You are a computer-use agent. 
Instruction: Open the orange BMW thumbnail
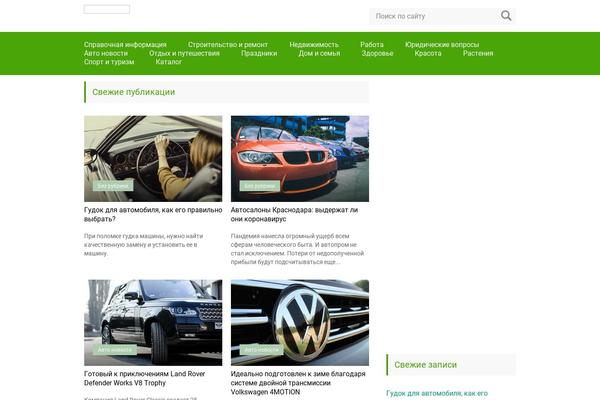(300, 158)
